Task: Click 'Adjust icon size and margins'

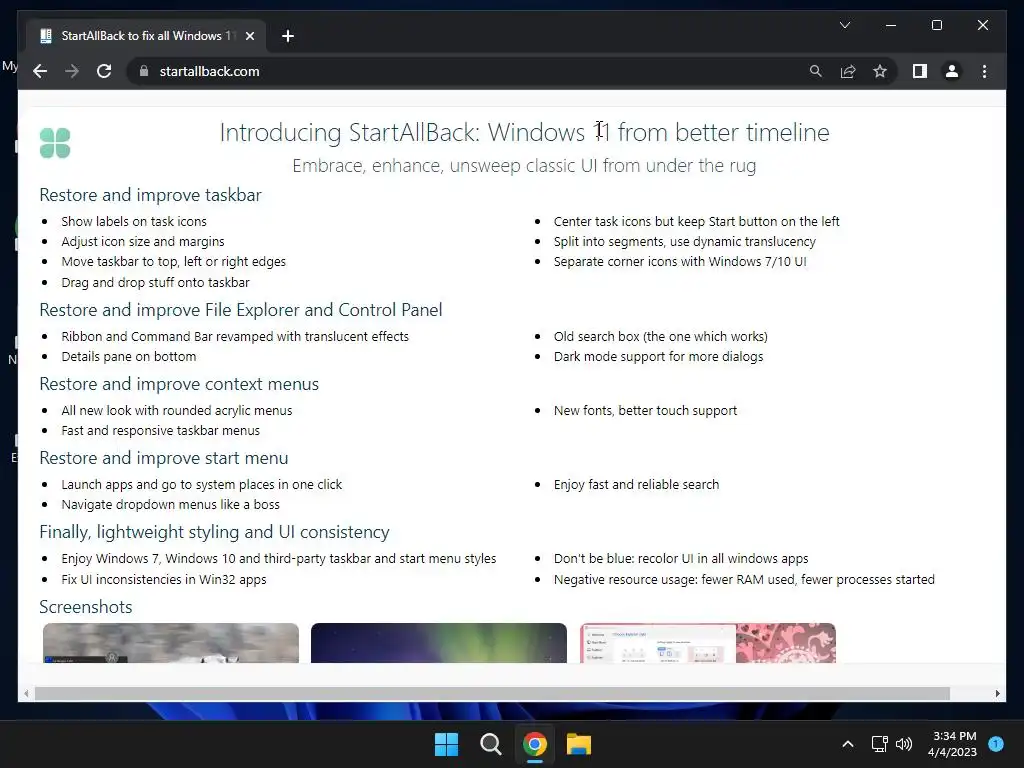Action: coord(143,242)
